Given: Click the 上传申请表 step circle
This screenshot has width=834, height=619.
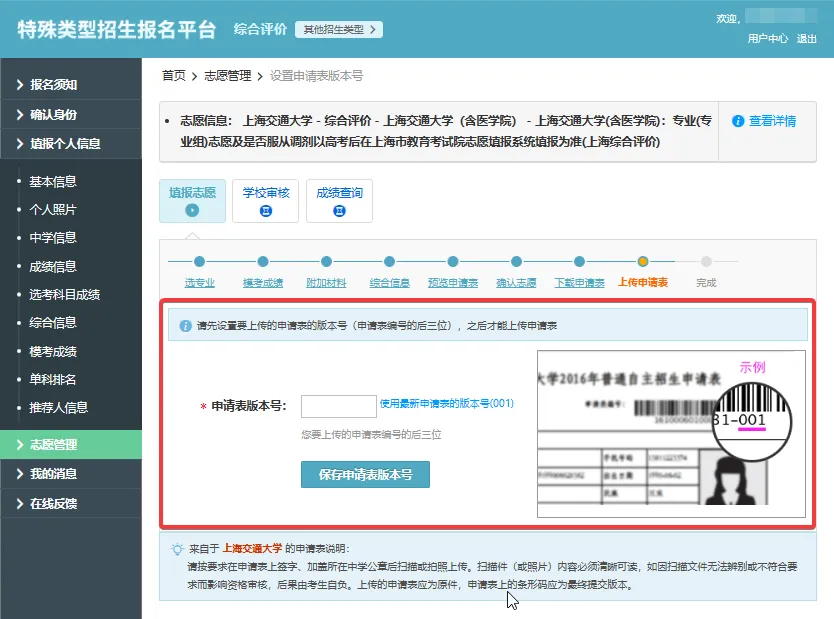Looking at the screenshot, I should pyautogui.click(x=643, y=262).
